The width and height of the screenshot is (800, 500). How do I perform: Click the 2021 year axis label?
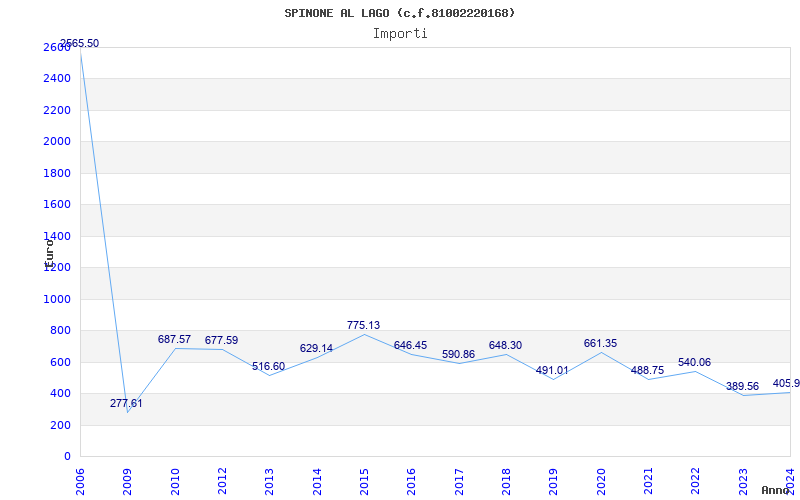pyautogui.click(x=648, y=481)
